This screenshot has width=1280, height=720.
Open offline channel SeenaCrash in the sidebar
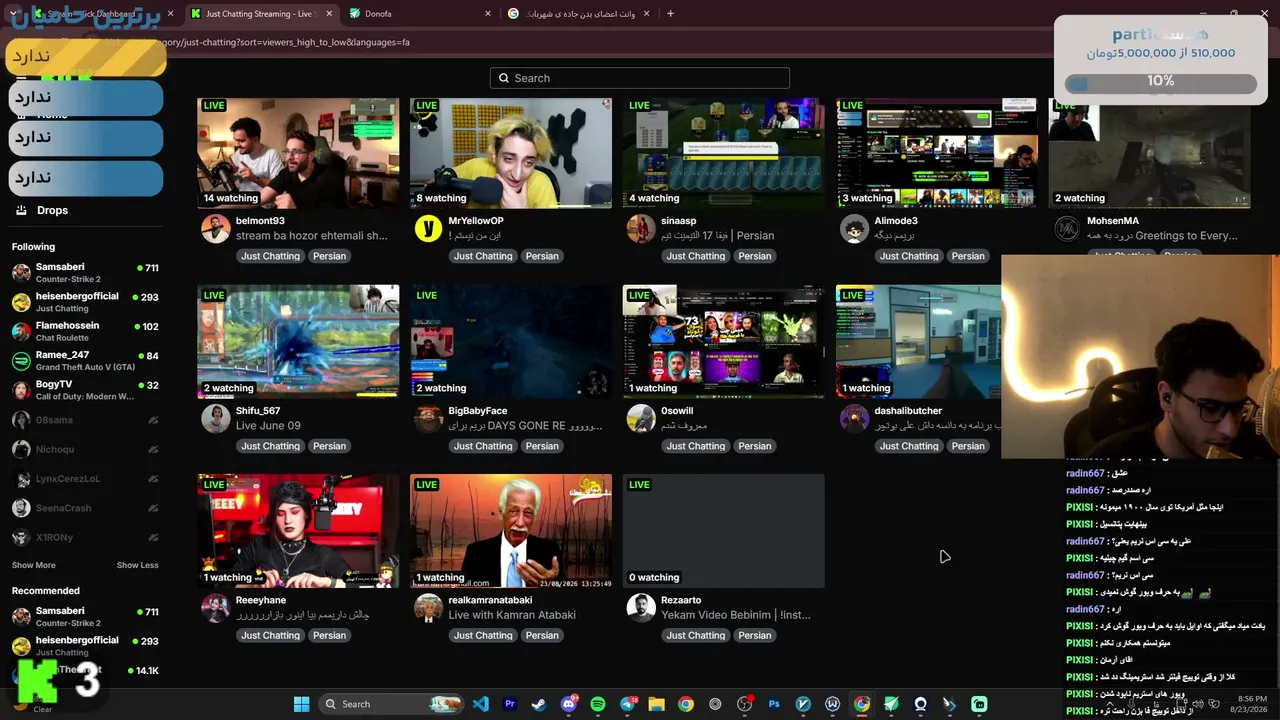click(x=85, y=508)
